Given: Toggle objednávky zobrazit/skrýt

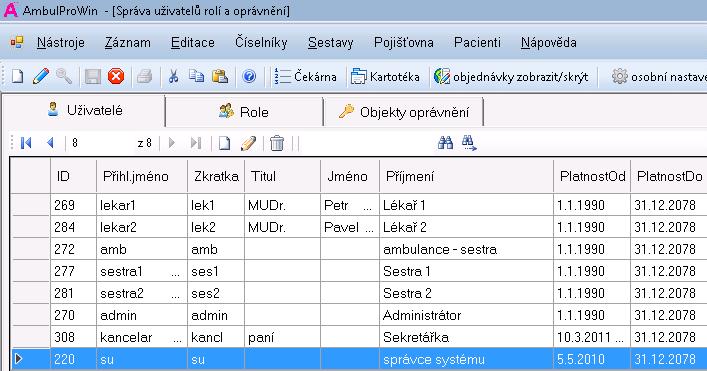Looking at the screenshot, I should pyautogui.click(x=511, y=77).
